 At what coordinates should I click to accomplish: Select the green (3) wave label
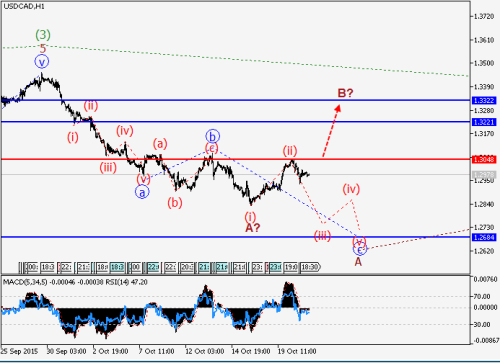[43, 35]
